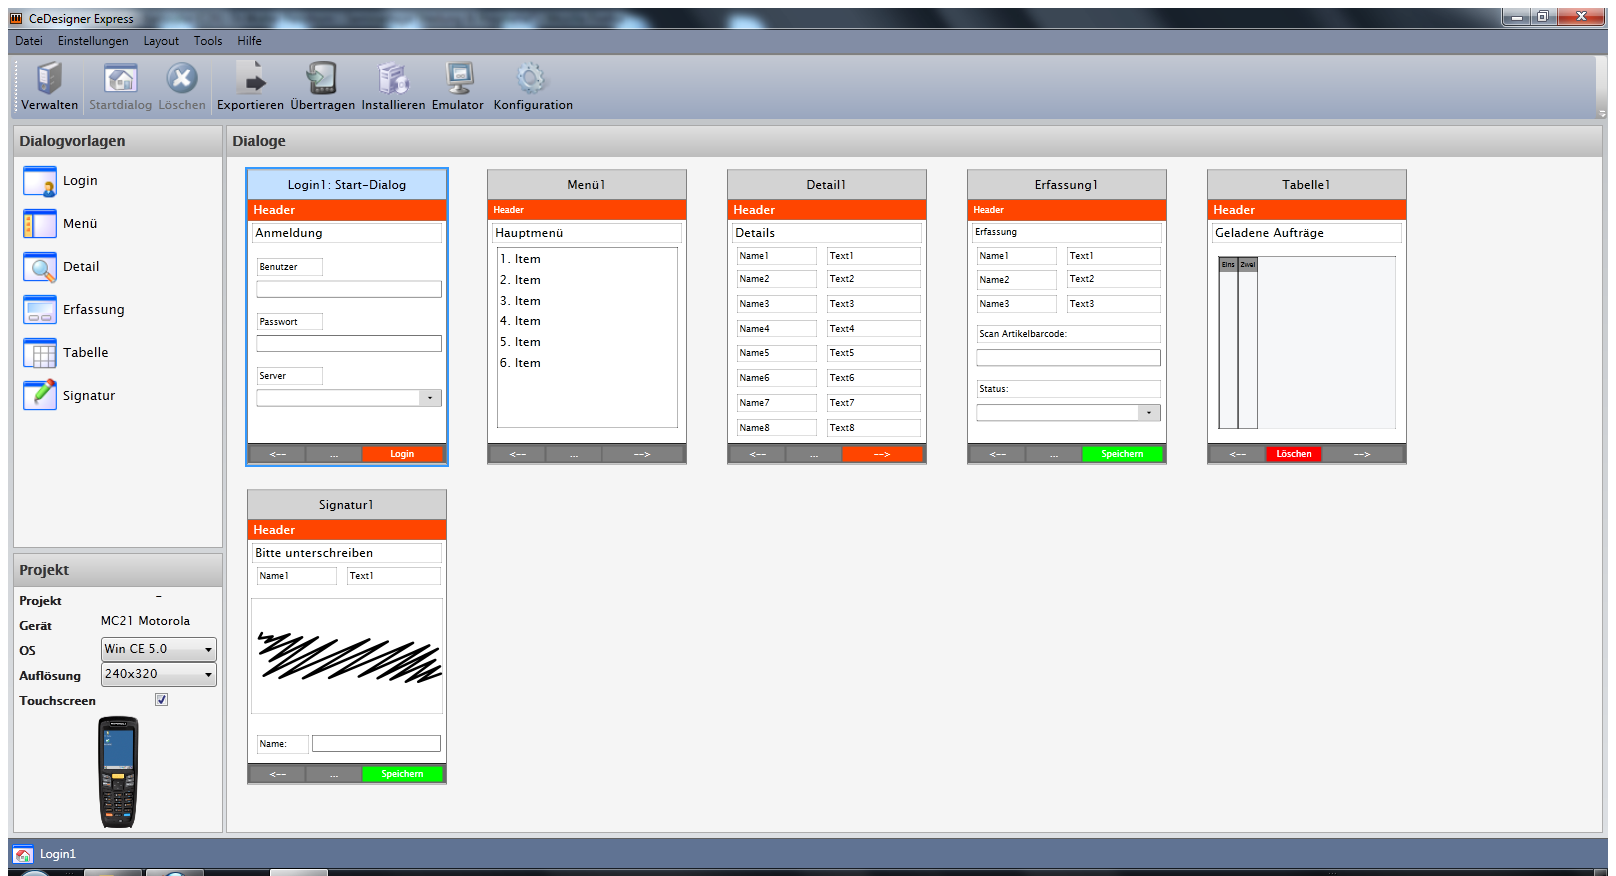Expand the Auflösung dropdown showing 240x320
The image size is (1616, 876).
click(159, 674)
